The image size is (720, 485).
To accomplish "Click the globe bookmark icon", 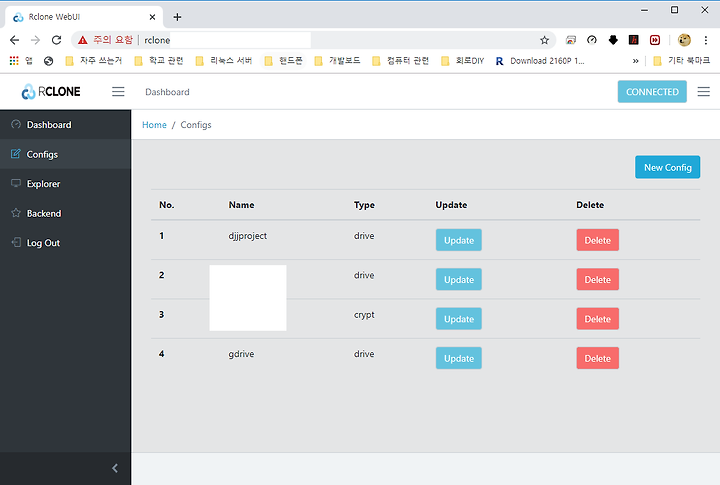I will pyautogui.click(x=49, y=61).
